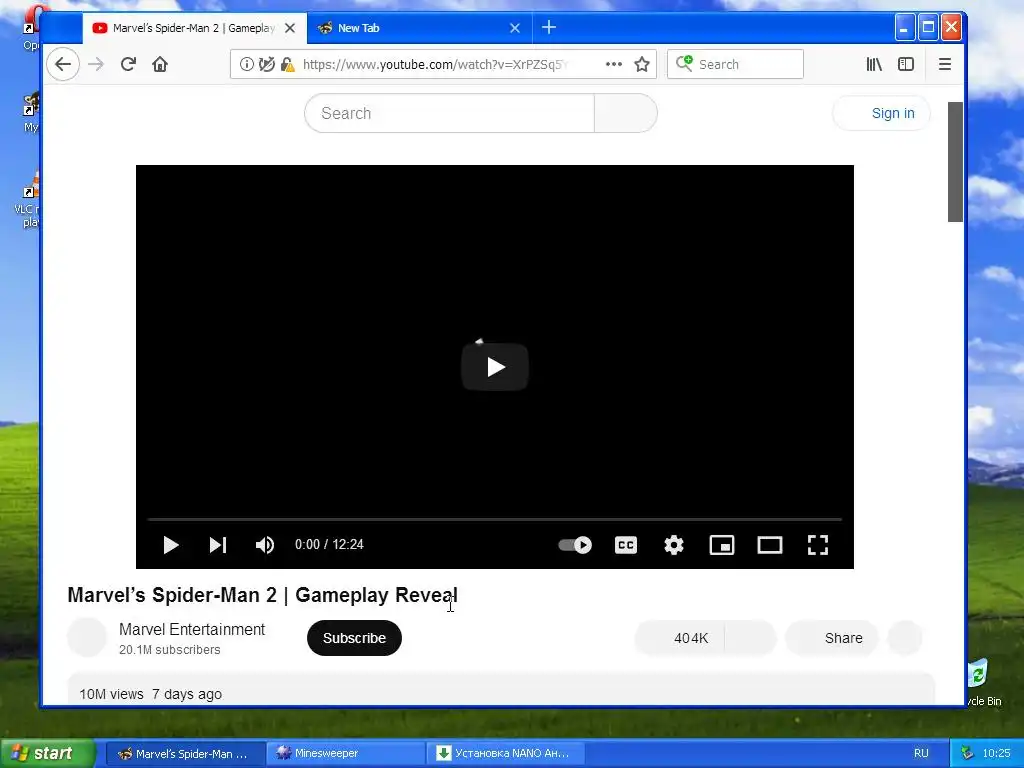Screen dimensions: 1024x768
Task: Switch to the New Tab tab
Action: coord(419,28)
